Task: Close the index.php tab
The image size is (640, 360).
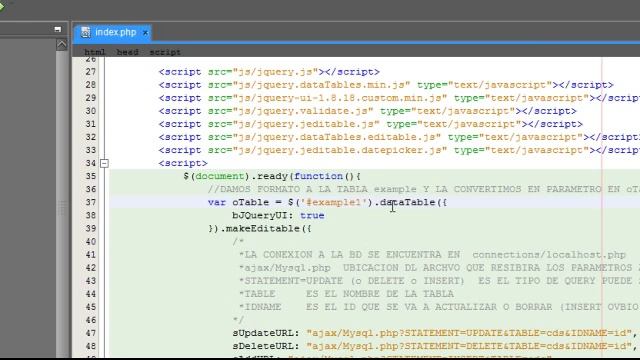Action: (145, 33)
